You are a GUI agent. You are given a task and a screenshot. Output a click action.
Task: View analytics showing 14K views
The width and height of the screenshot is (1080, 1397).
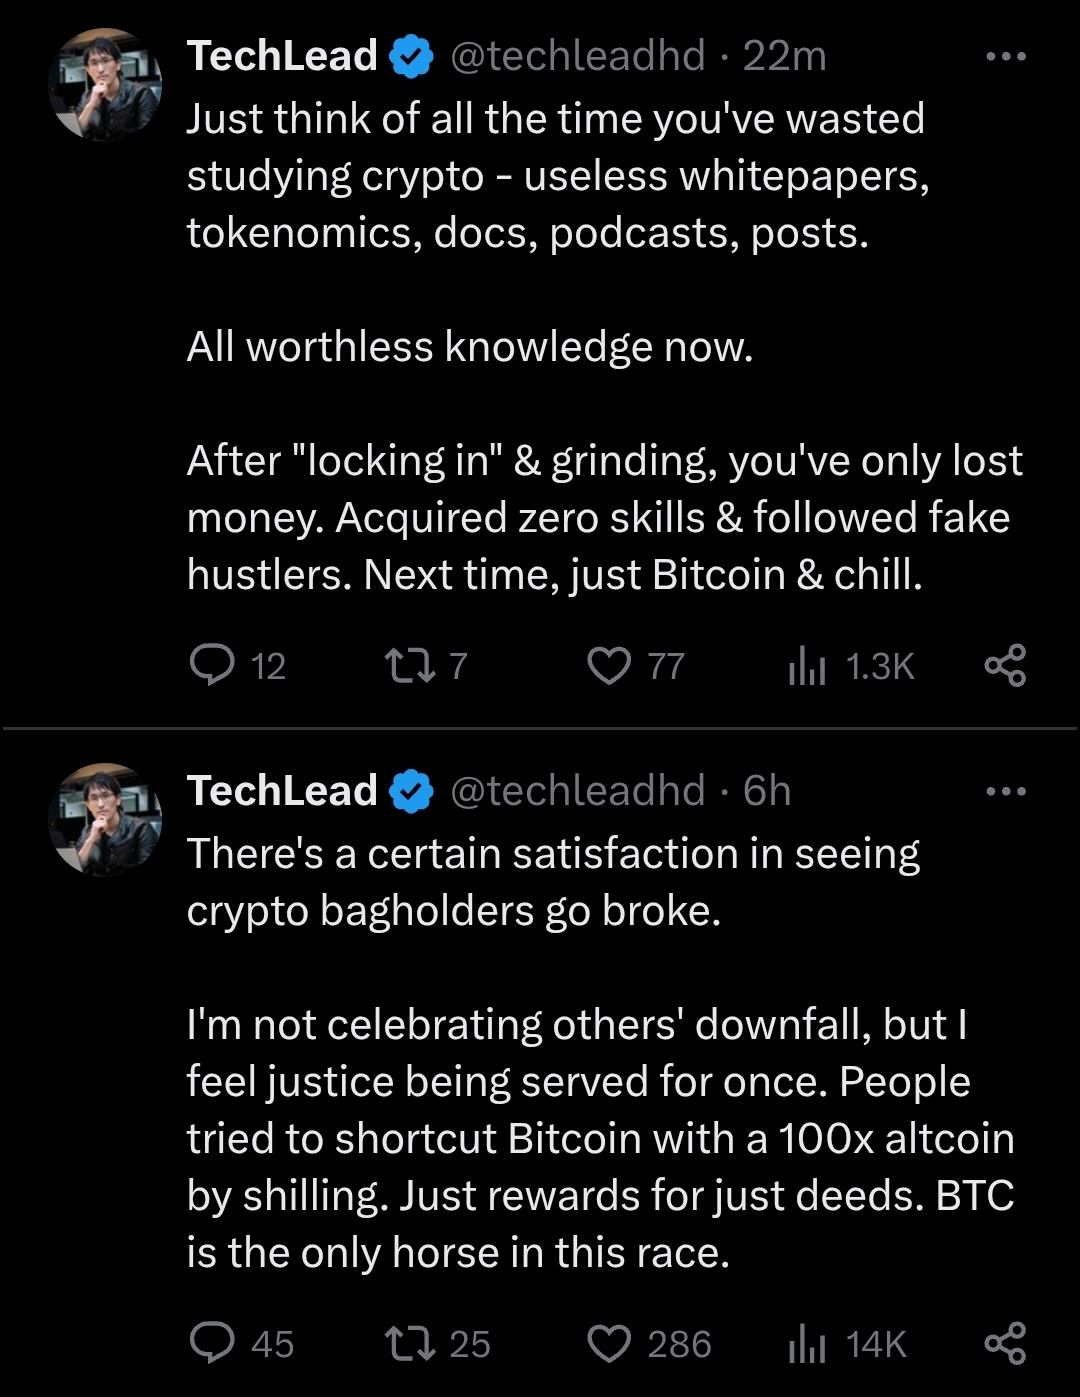(808, 1343)
